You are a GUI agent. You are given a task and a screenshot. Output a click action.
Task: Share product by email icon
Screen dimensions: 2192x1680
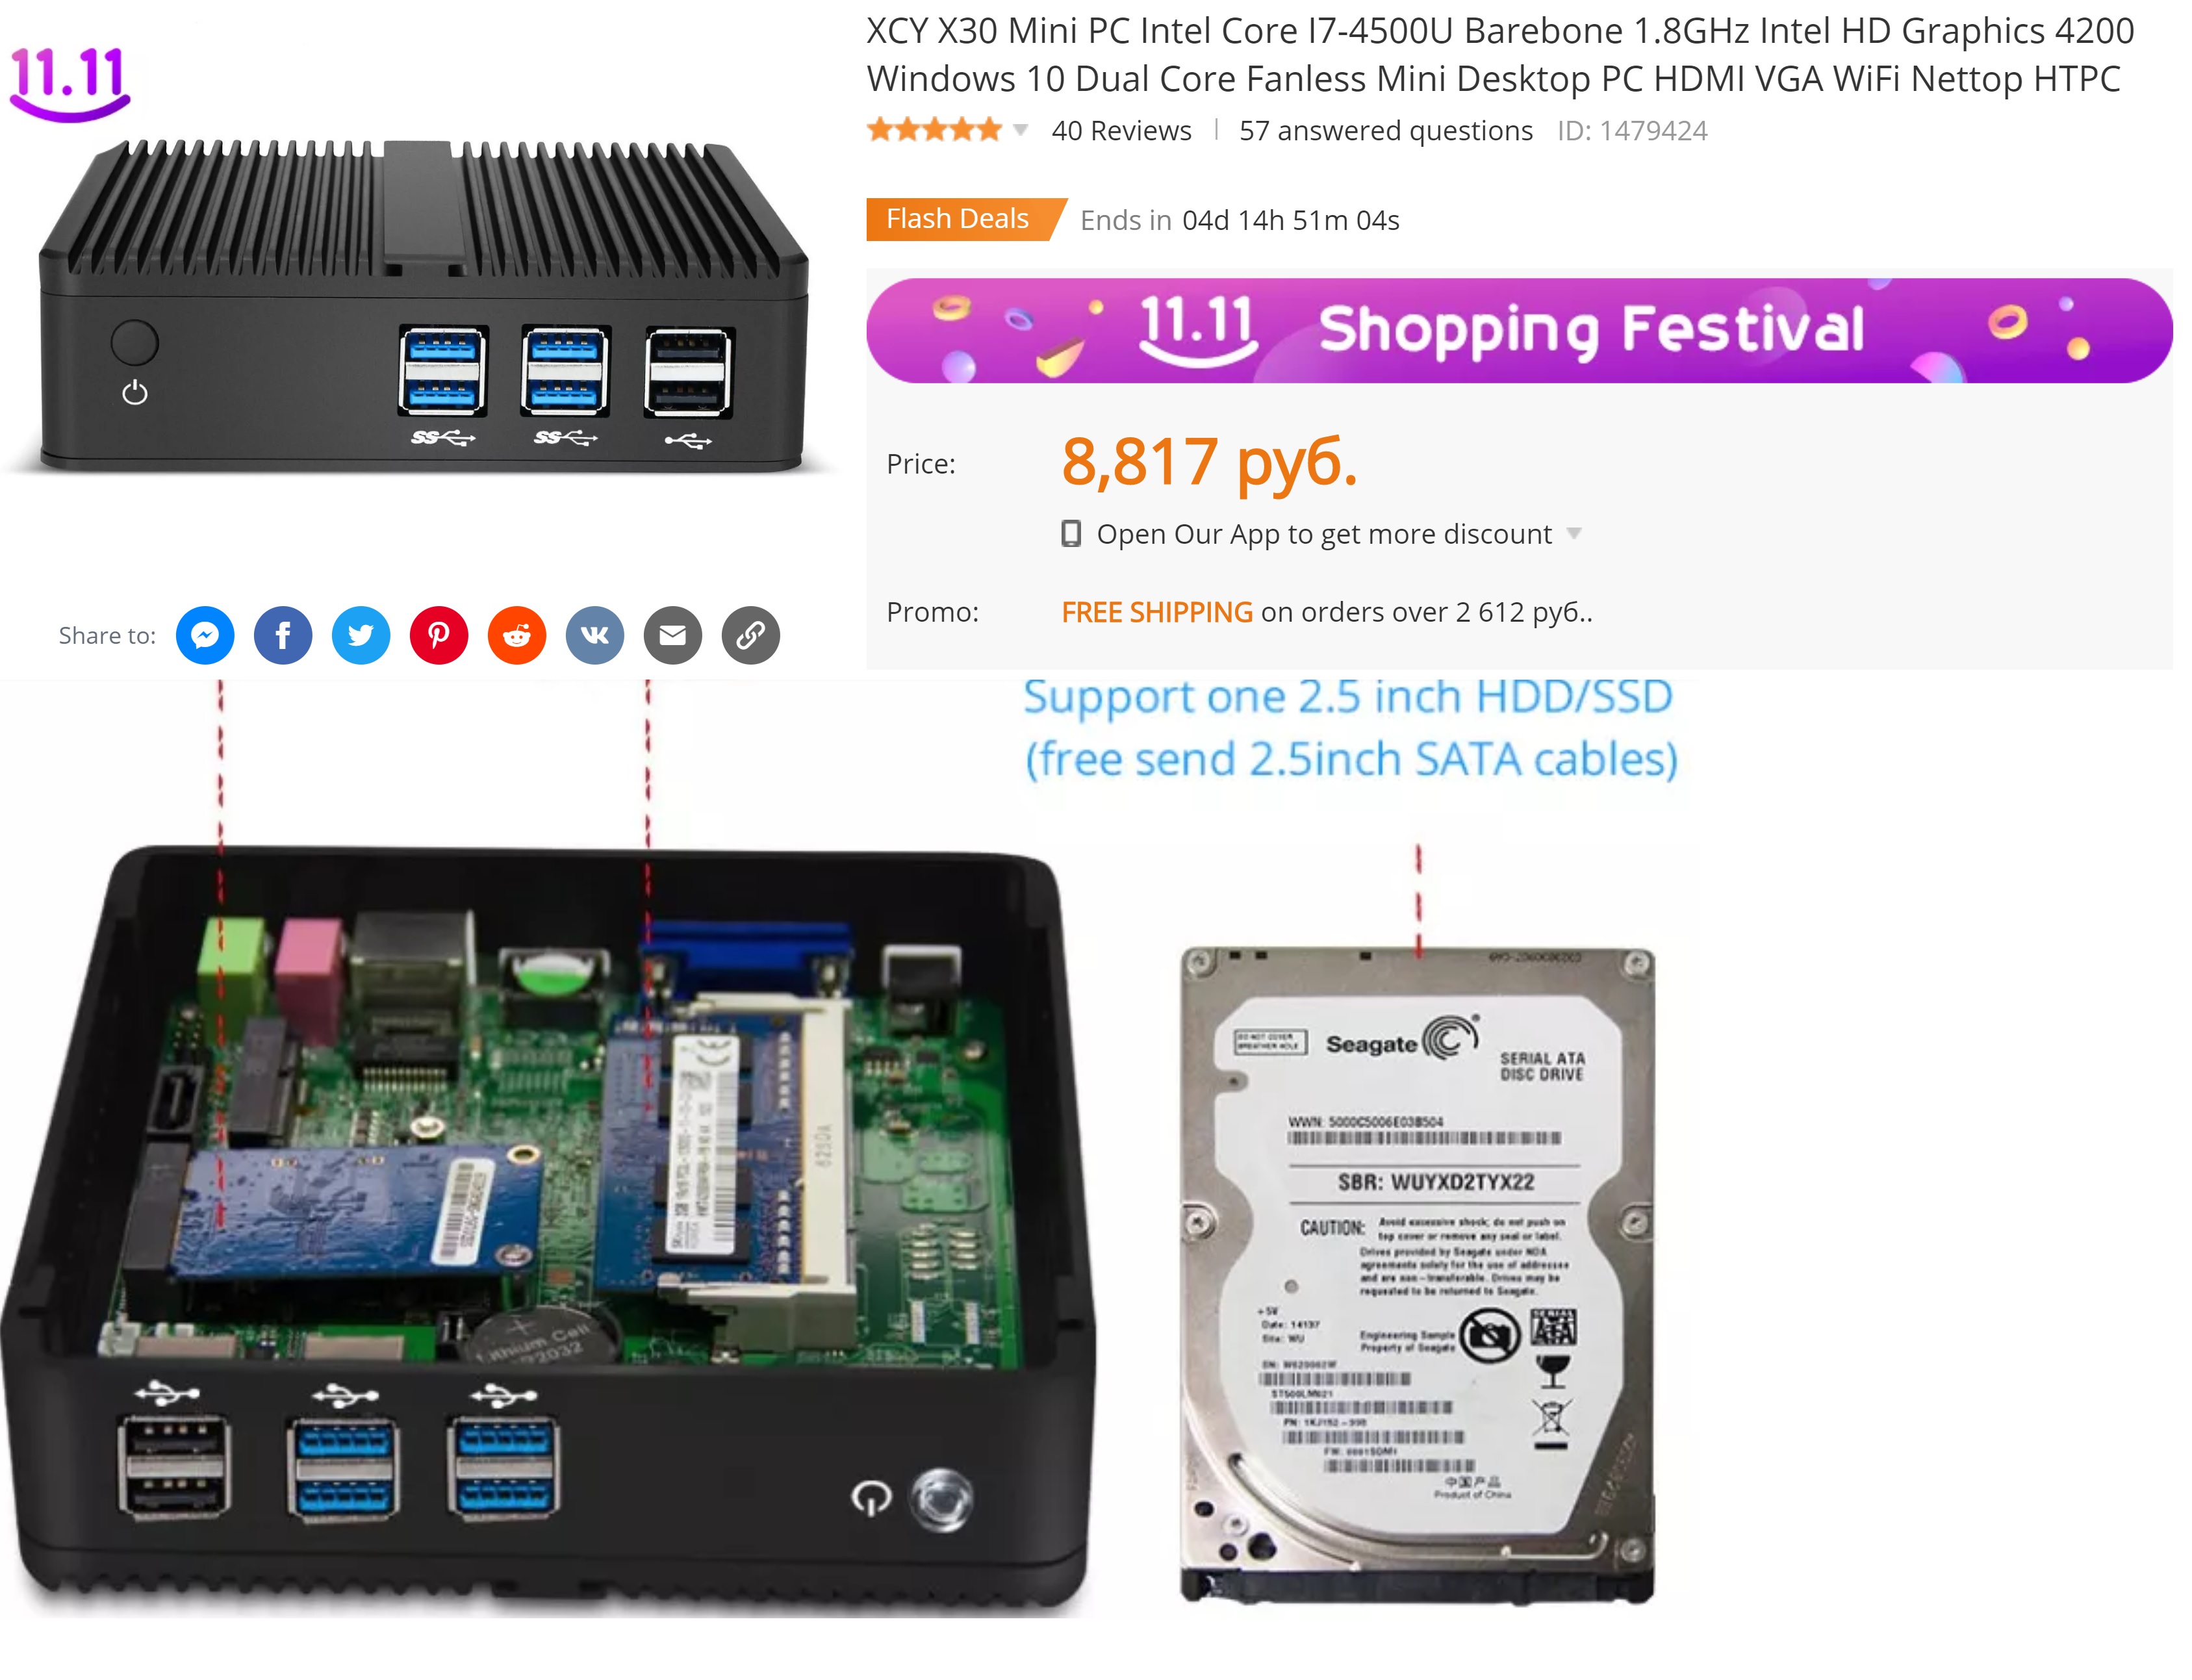coord(673,635)
